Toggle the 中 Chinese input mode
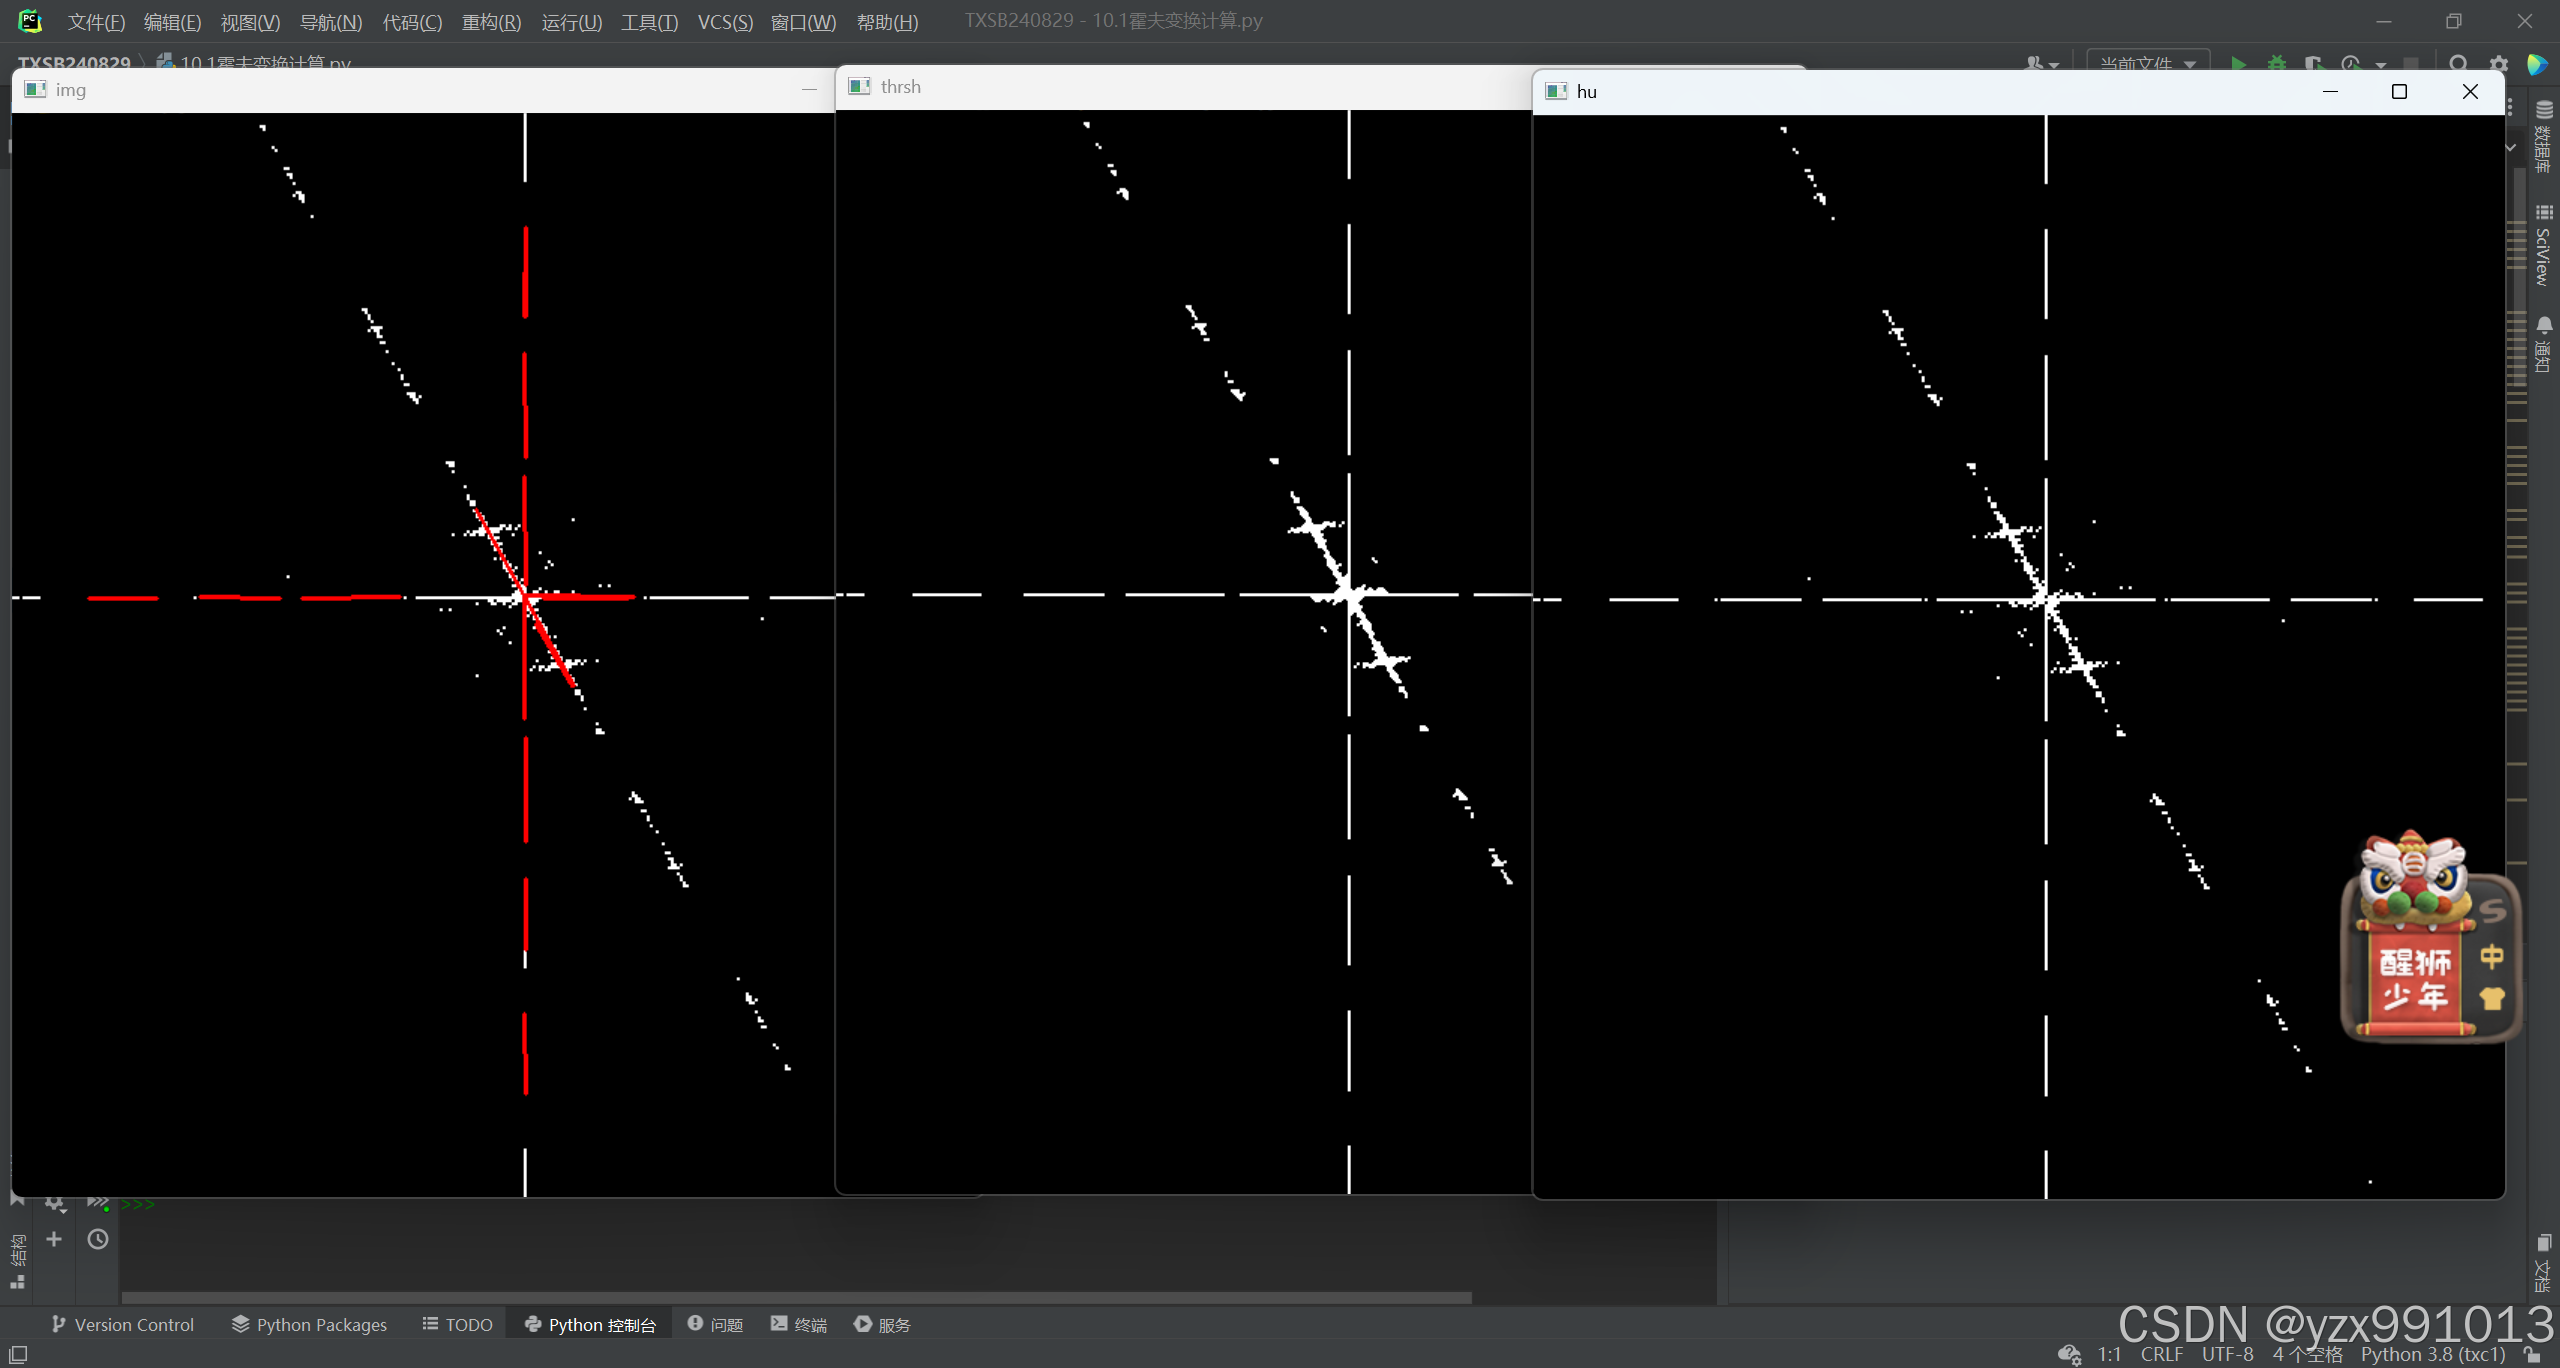 pos(2491,956)
